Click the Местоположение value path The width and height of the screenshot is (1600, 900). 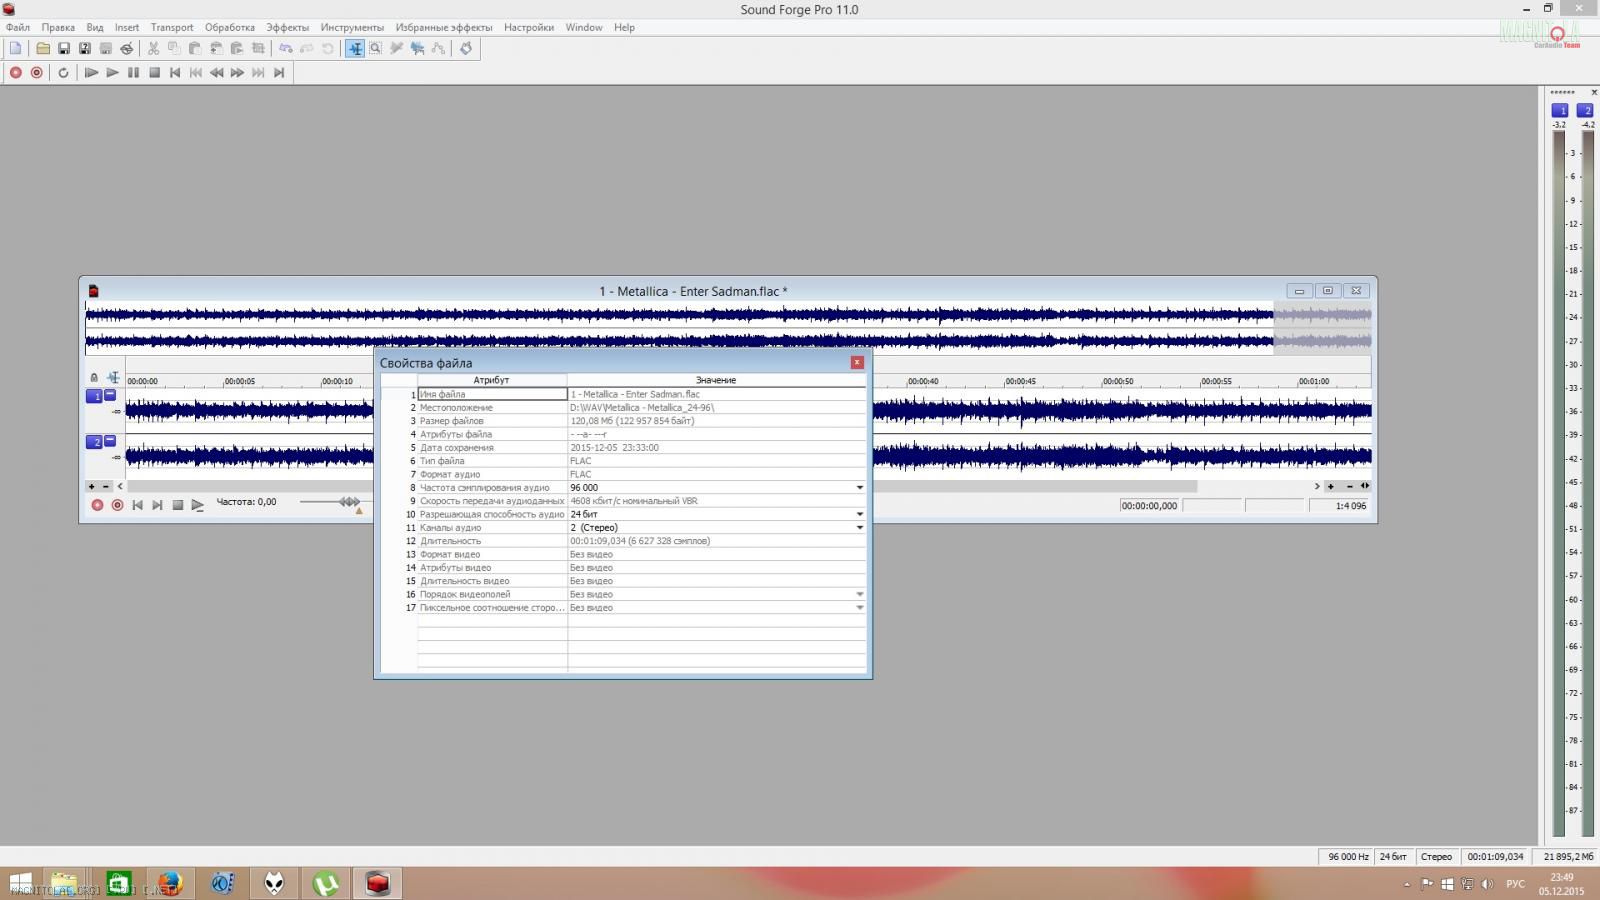point(642,408)
